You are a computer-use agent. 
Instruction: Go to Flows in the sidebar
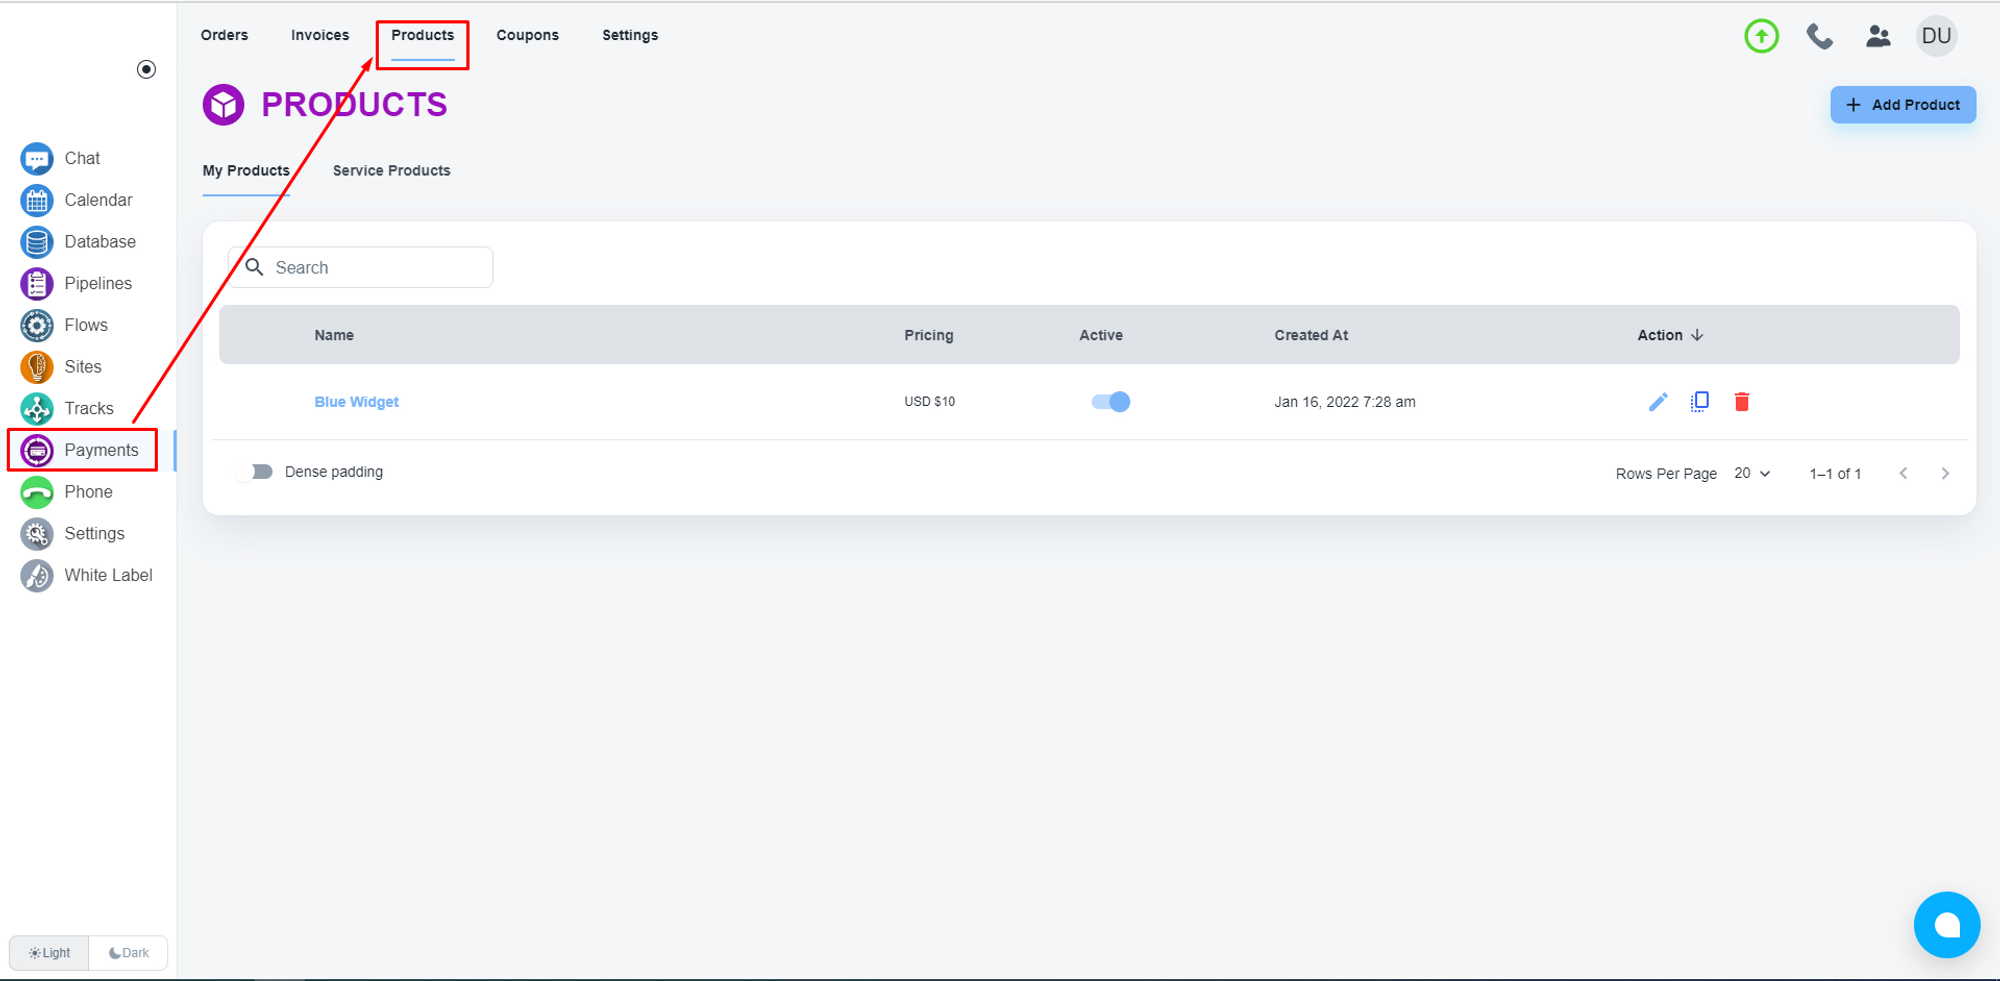tap(86, 325)
